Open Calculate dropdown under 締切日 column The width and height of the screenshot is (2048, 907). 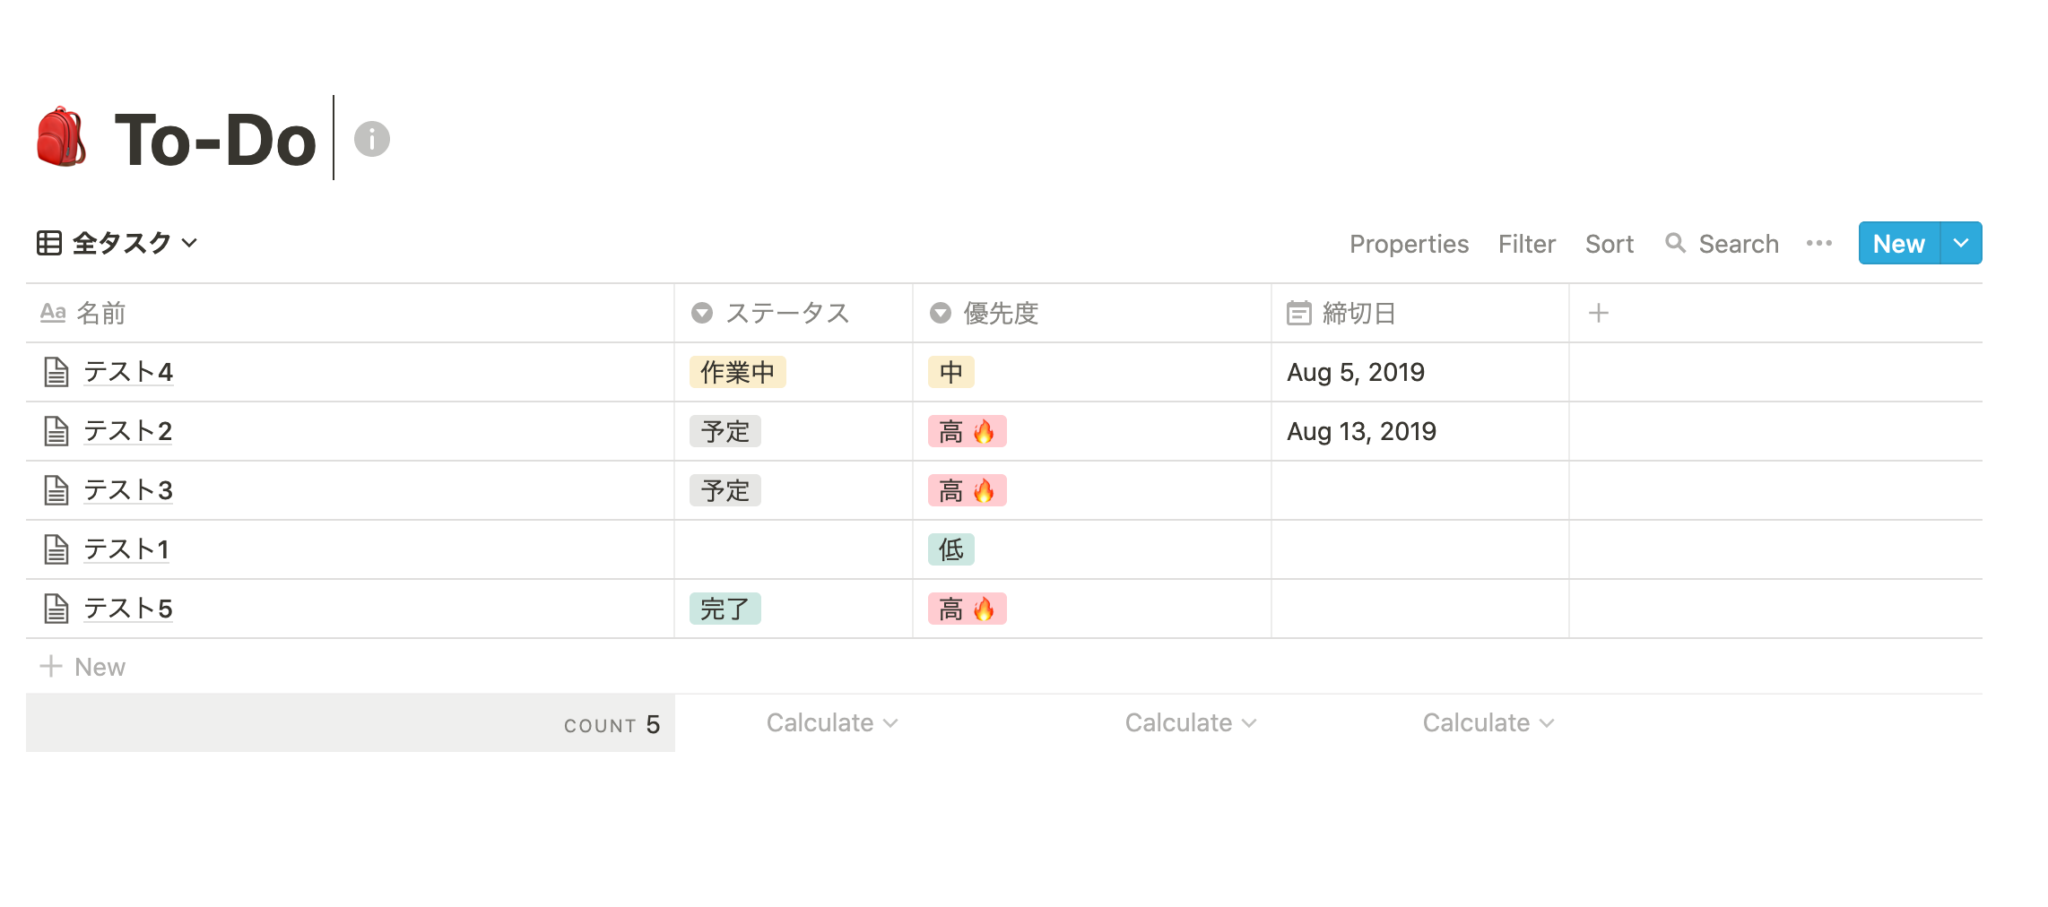(x=1488, y=723)
